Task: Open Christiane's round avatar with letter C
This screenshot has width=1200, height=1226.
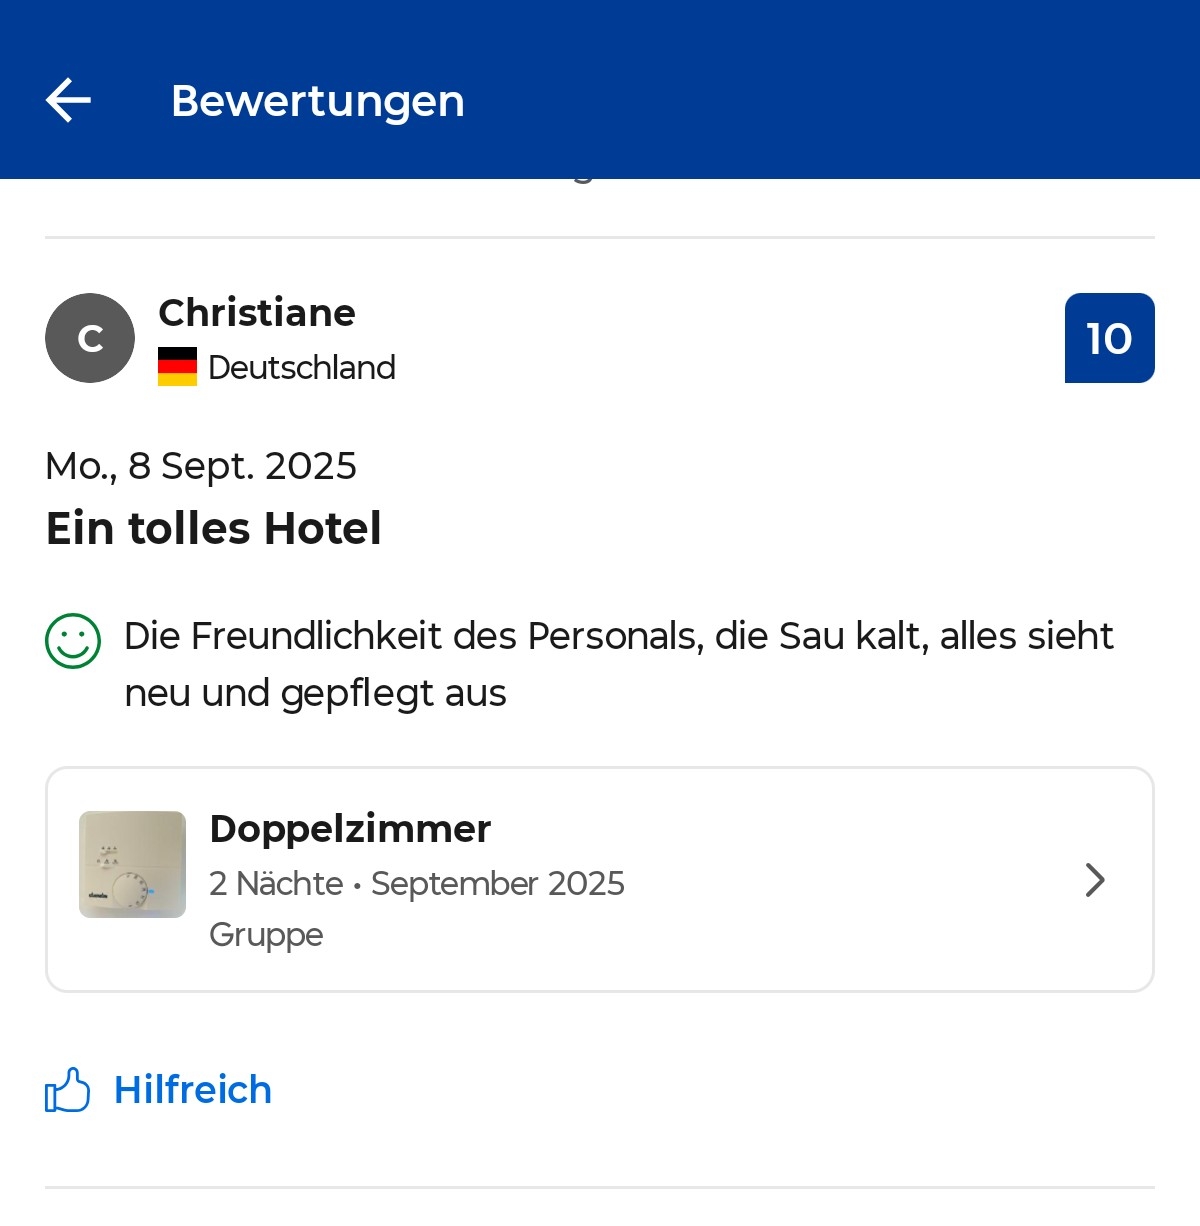Action: [90, 338]
